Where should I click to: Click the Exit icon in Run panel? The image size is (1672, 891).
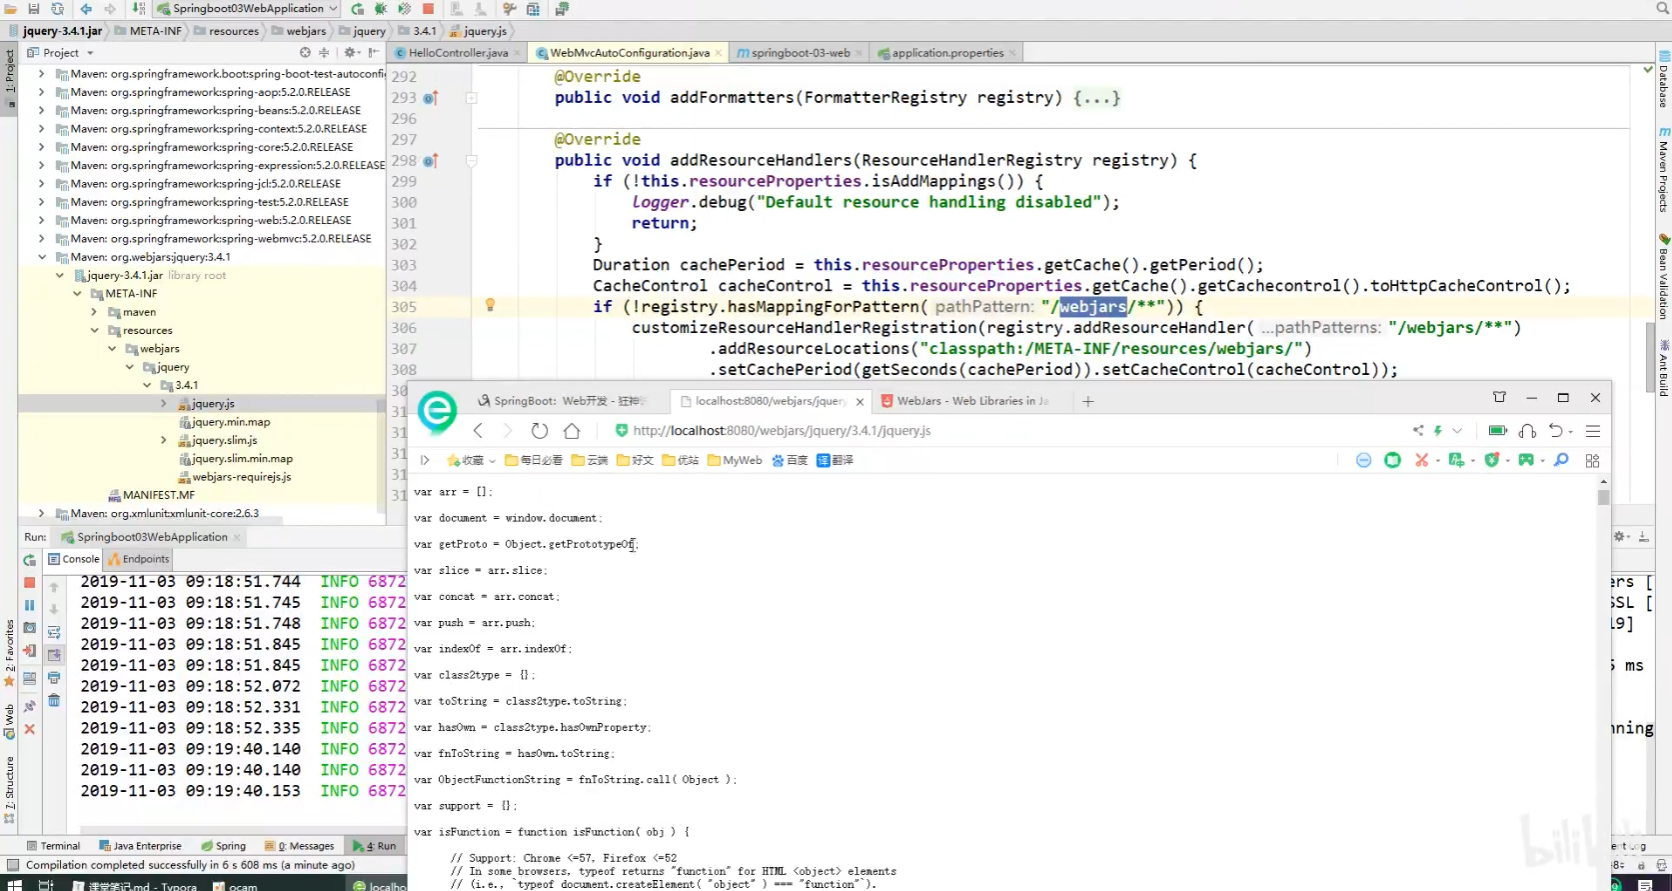(29, 651)
